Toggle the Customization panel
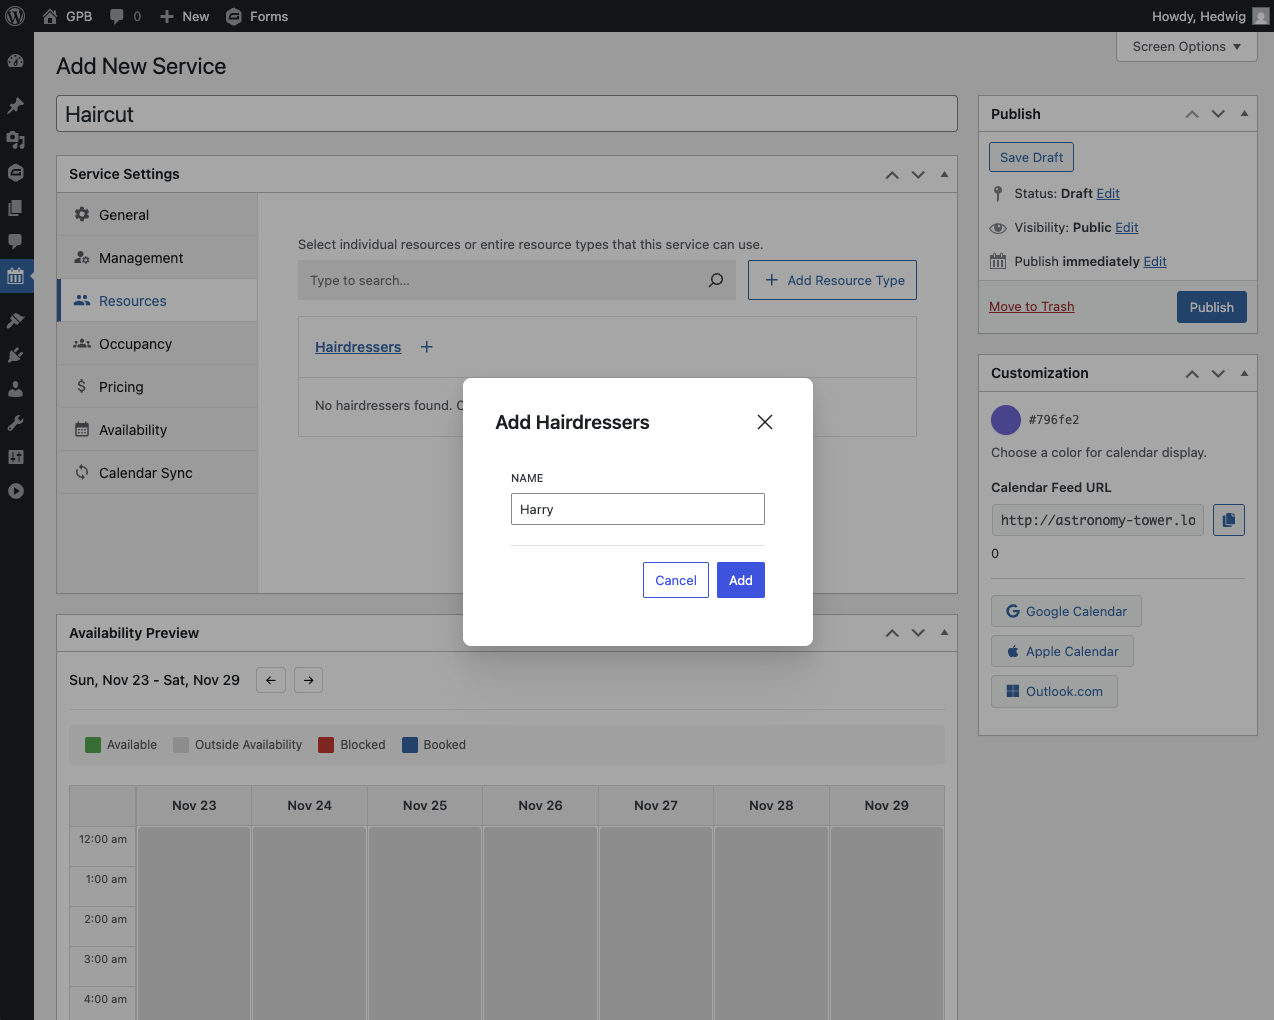Screen dimensions: 1274x1020 pyautogui.click(x=1244, y=373)
